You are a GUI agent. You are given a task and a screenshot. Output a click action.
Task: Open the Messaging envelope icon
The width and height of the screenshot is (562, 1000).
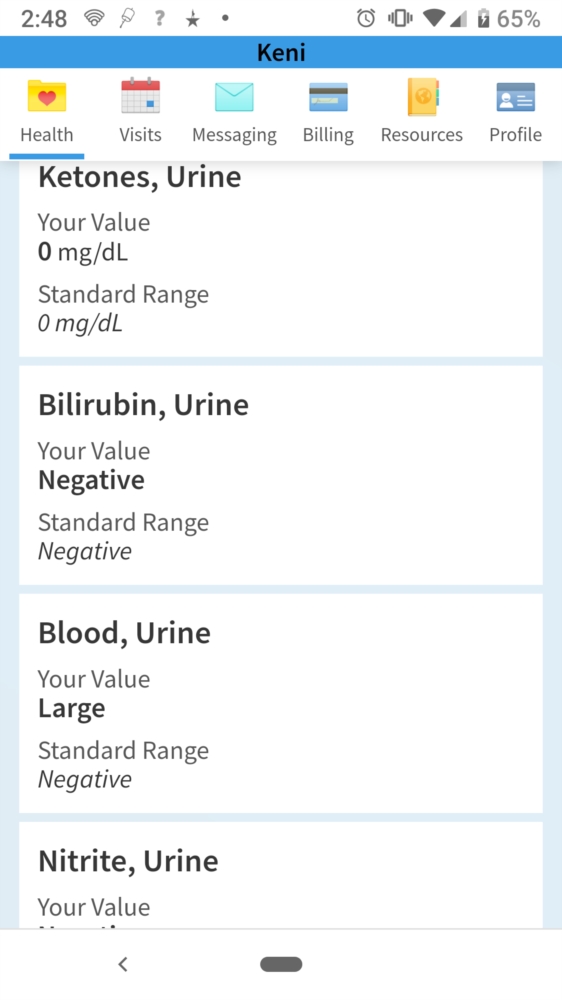[x=234, y=97]
